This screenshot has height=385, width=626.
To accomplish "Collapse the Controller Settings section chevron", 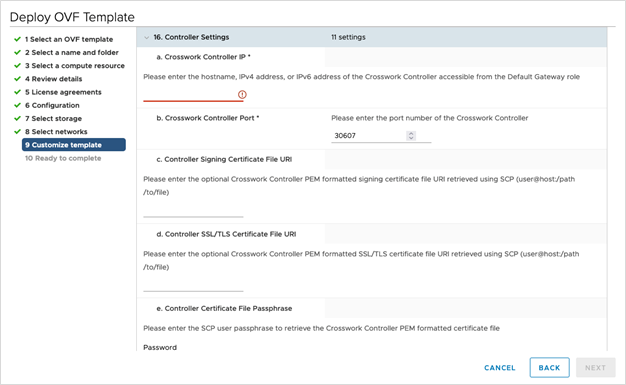I will pyautogui.click(x=147, y=38).
